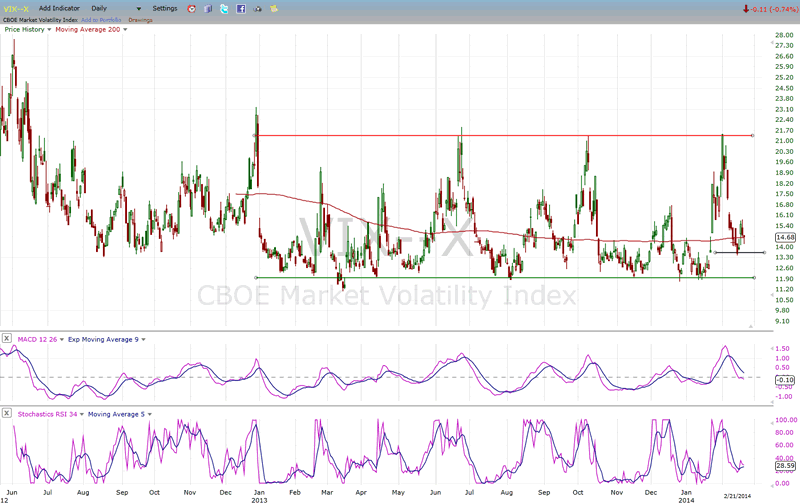Screen dimensions: 800x504
Task: Click the price change -0.11 (-0.74%) text
Action: coord(774,9)
